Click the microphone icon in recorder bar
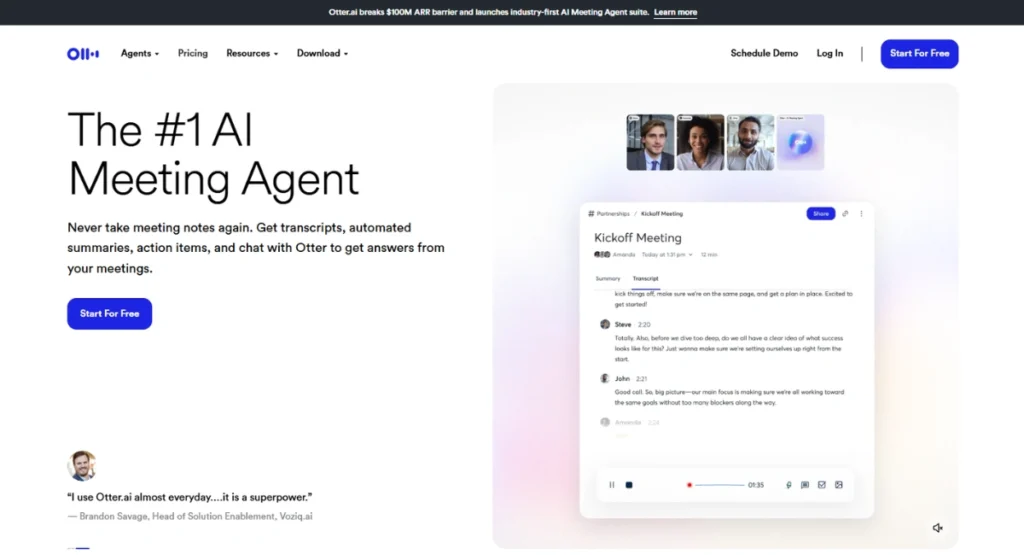This screenshot has height=555, width=1024. point(788,485)
